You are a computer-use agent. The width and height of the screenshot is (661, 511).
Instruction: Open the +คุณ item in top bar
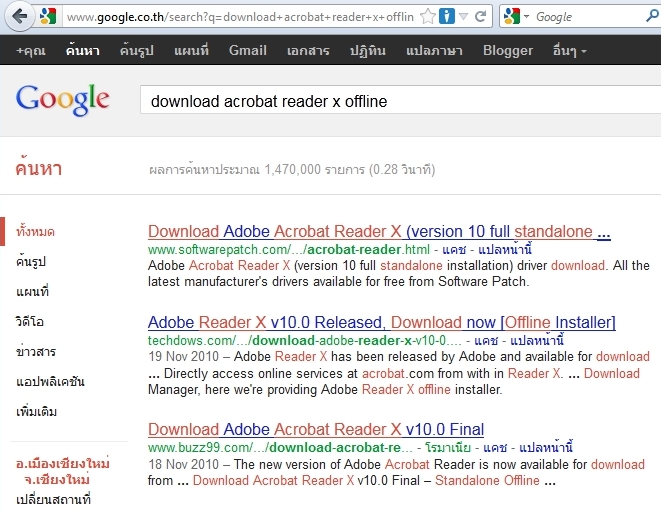pos(31,51)
